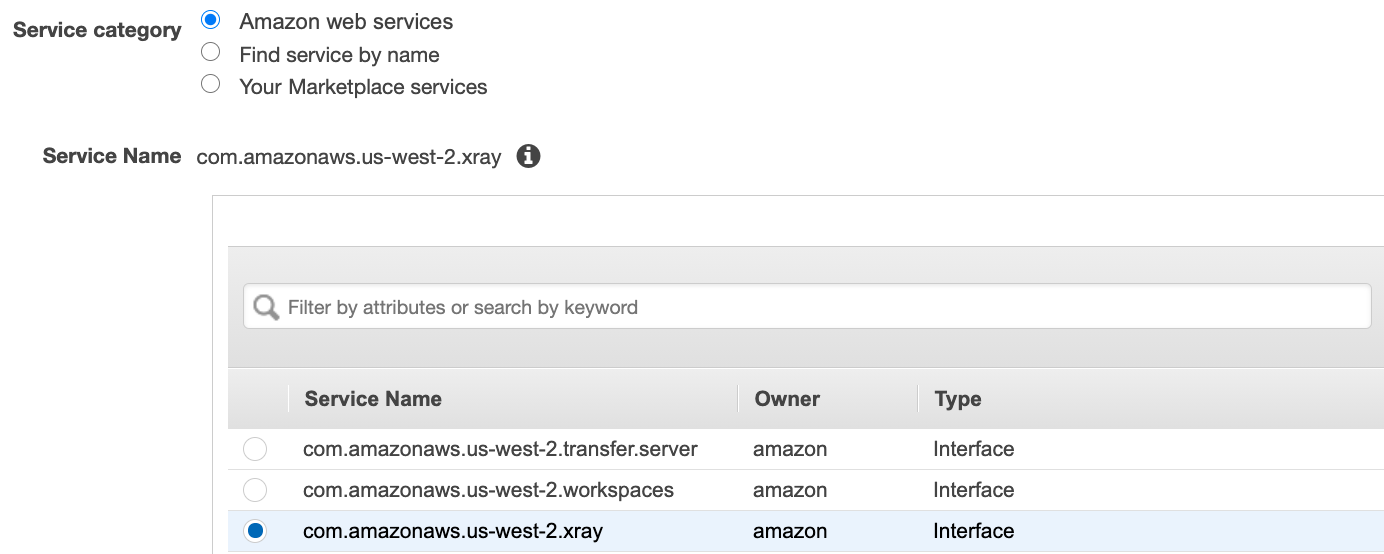Image resolution: width=1384 pixels, height=554 pixels.
Task: Click the info icon beside selected Service Name
Action: (x=528, y=156)
